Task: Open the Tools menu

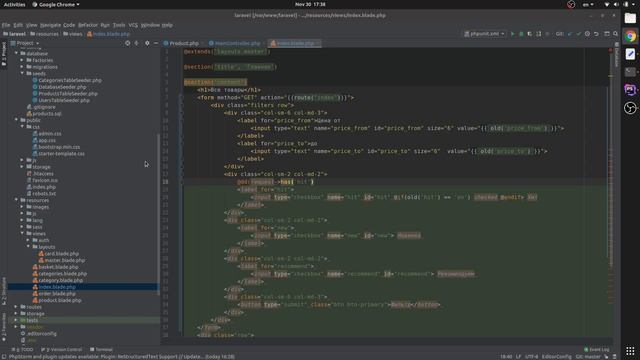Action: click(119, 25)
